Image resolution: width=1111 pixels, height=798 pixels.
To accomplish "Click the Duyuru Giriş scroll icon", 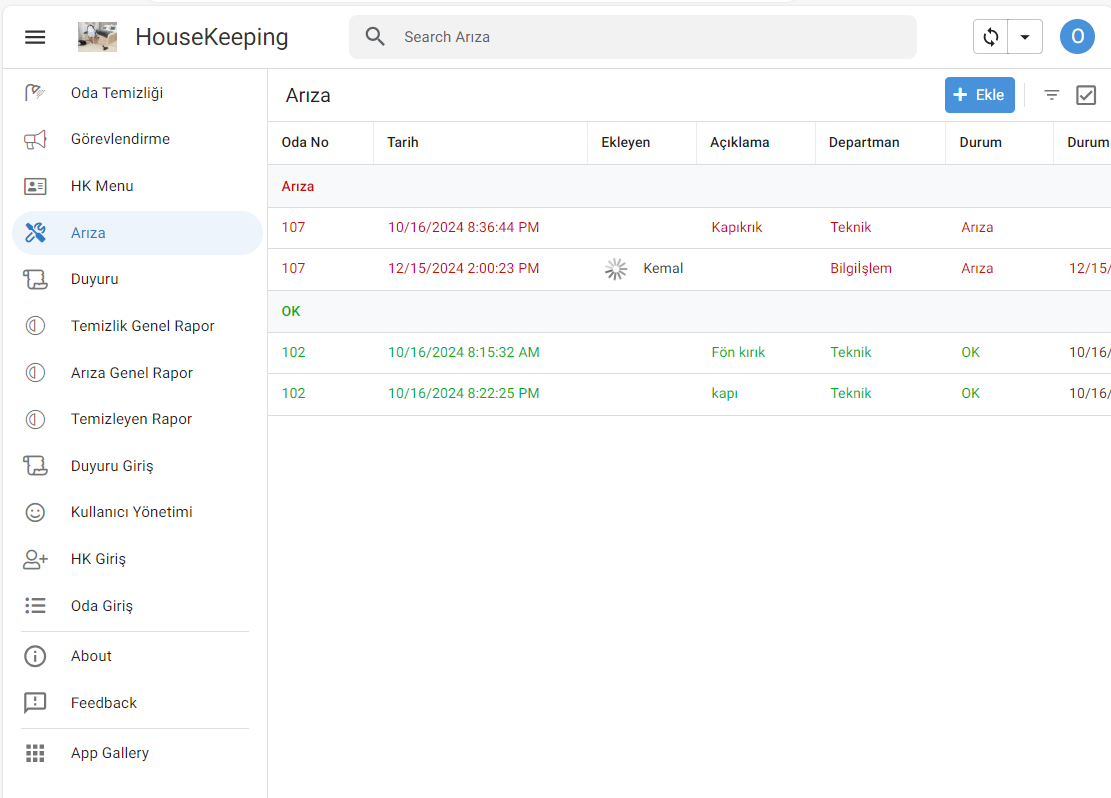I will coord(35,466).
